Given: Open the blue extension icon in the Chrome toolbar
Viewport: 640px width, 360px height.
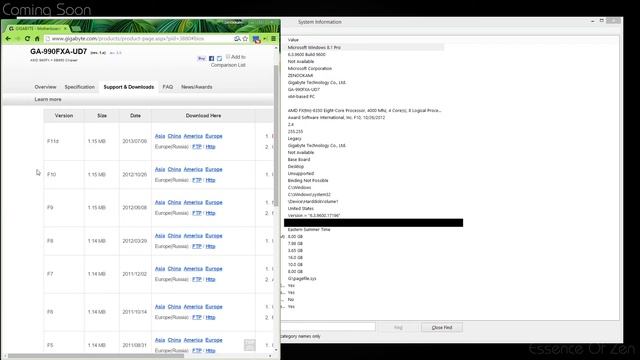Looking at the screenshot, I should (x=256, y=39).
